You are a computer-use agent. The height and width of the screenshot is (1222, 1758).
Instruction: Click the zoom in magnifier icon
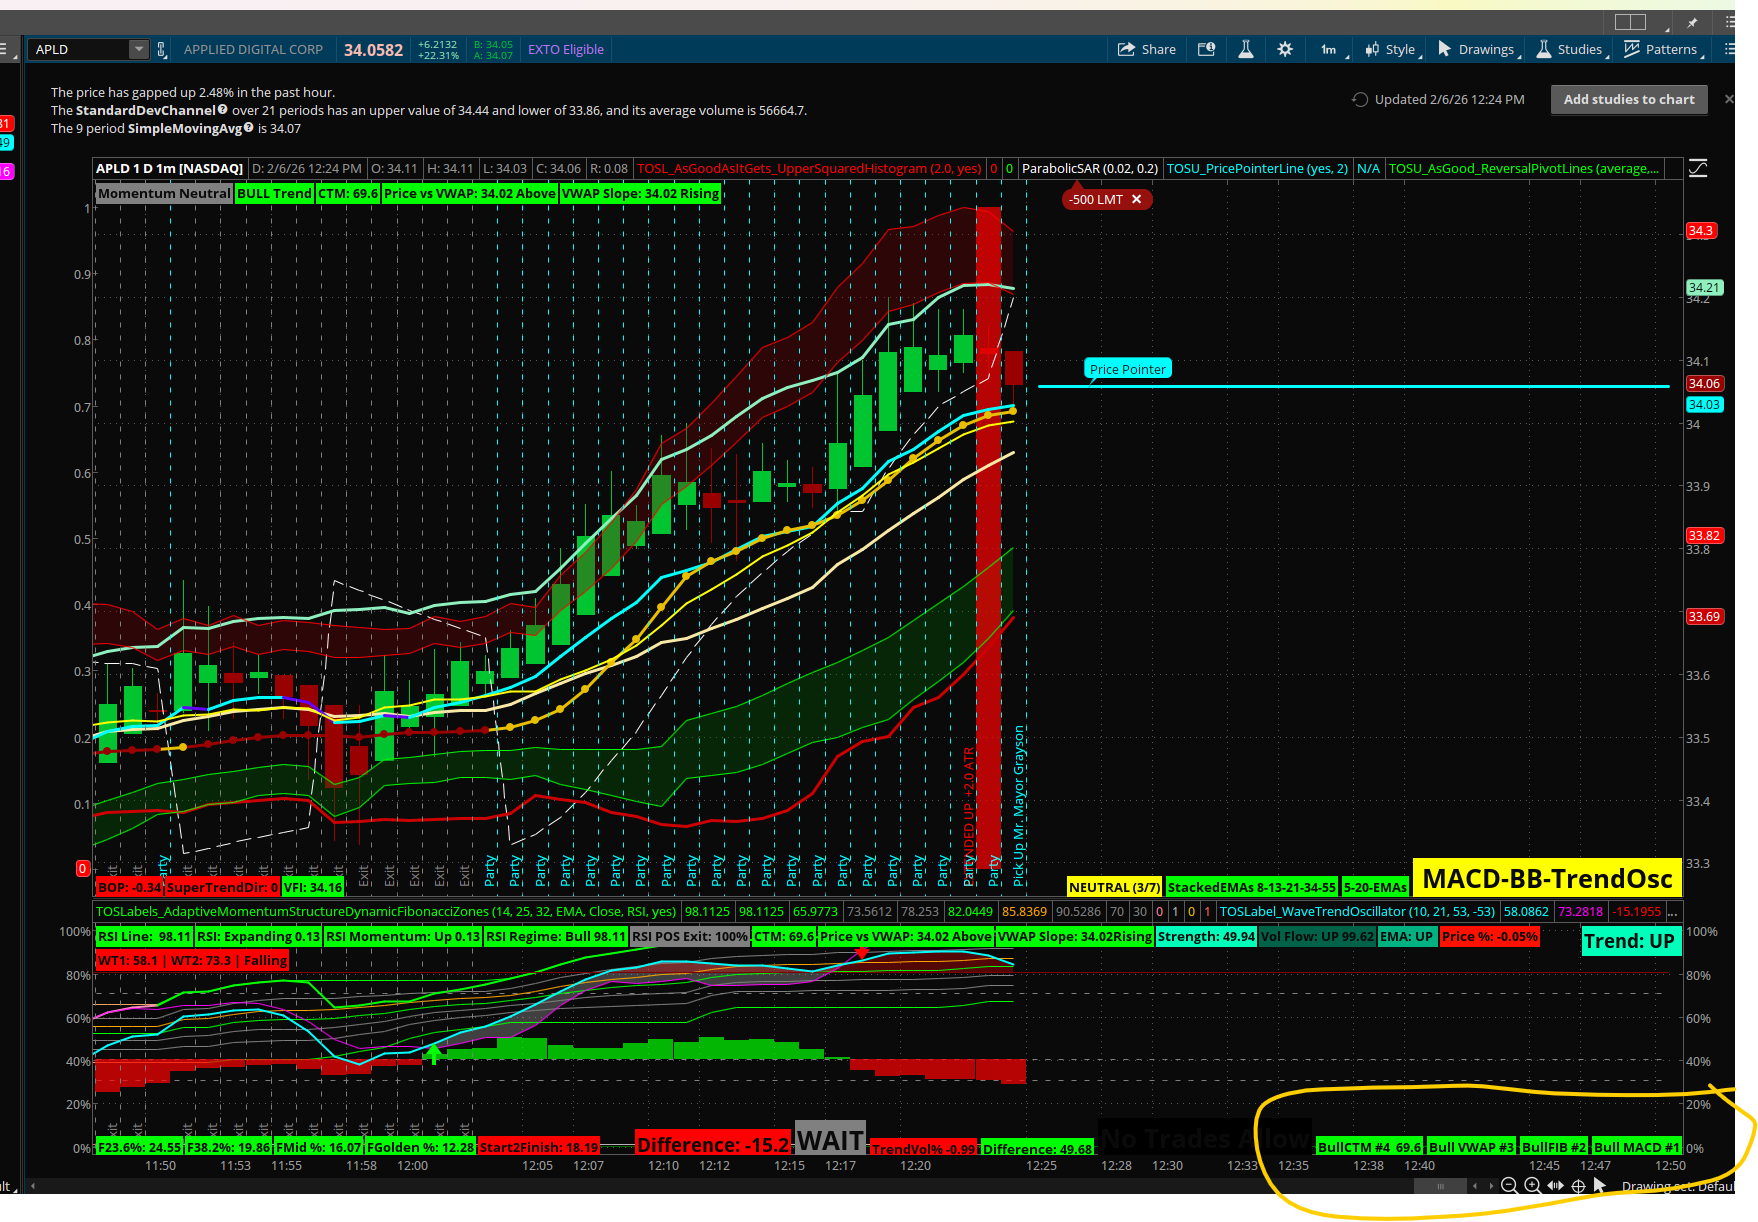1532,1186
